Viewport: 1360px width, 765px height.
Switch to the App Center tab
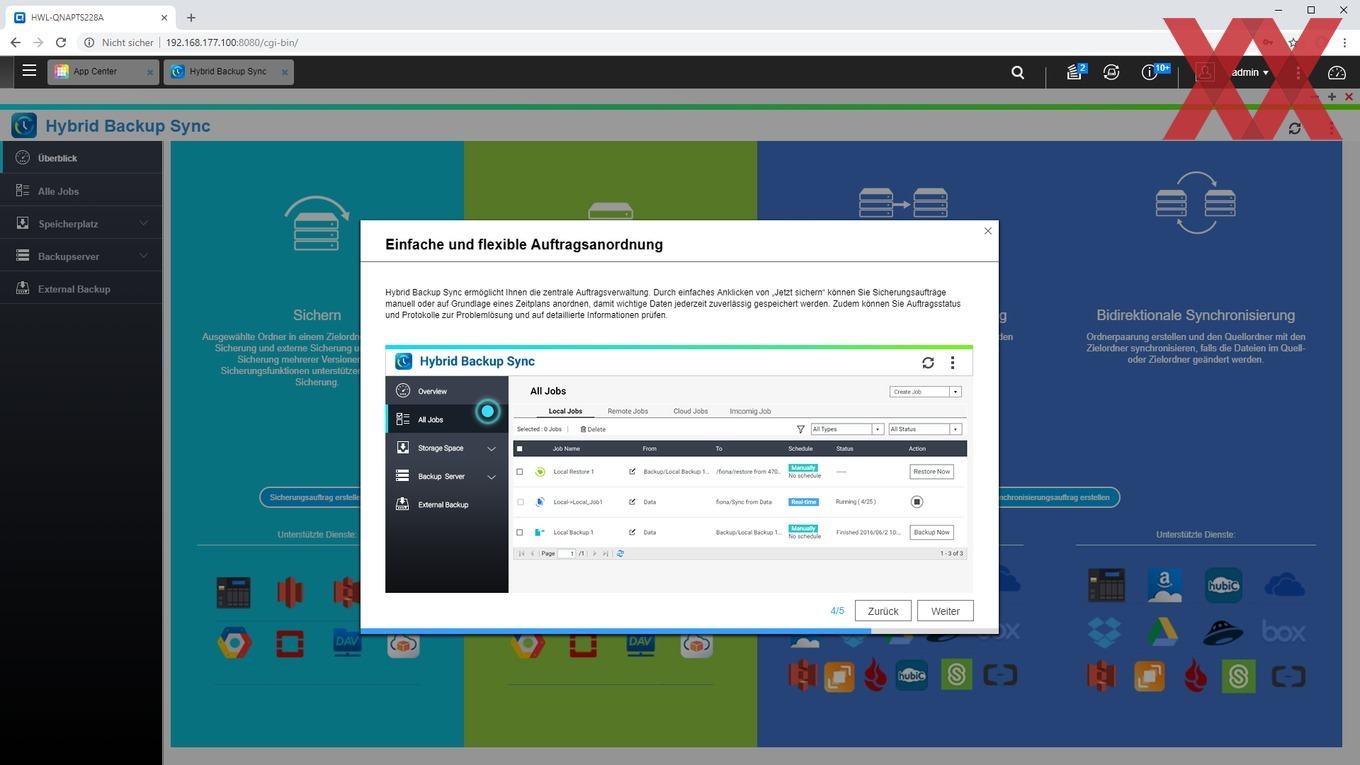point(103,72)
